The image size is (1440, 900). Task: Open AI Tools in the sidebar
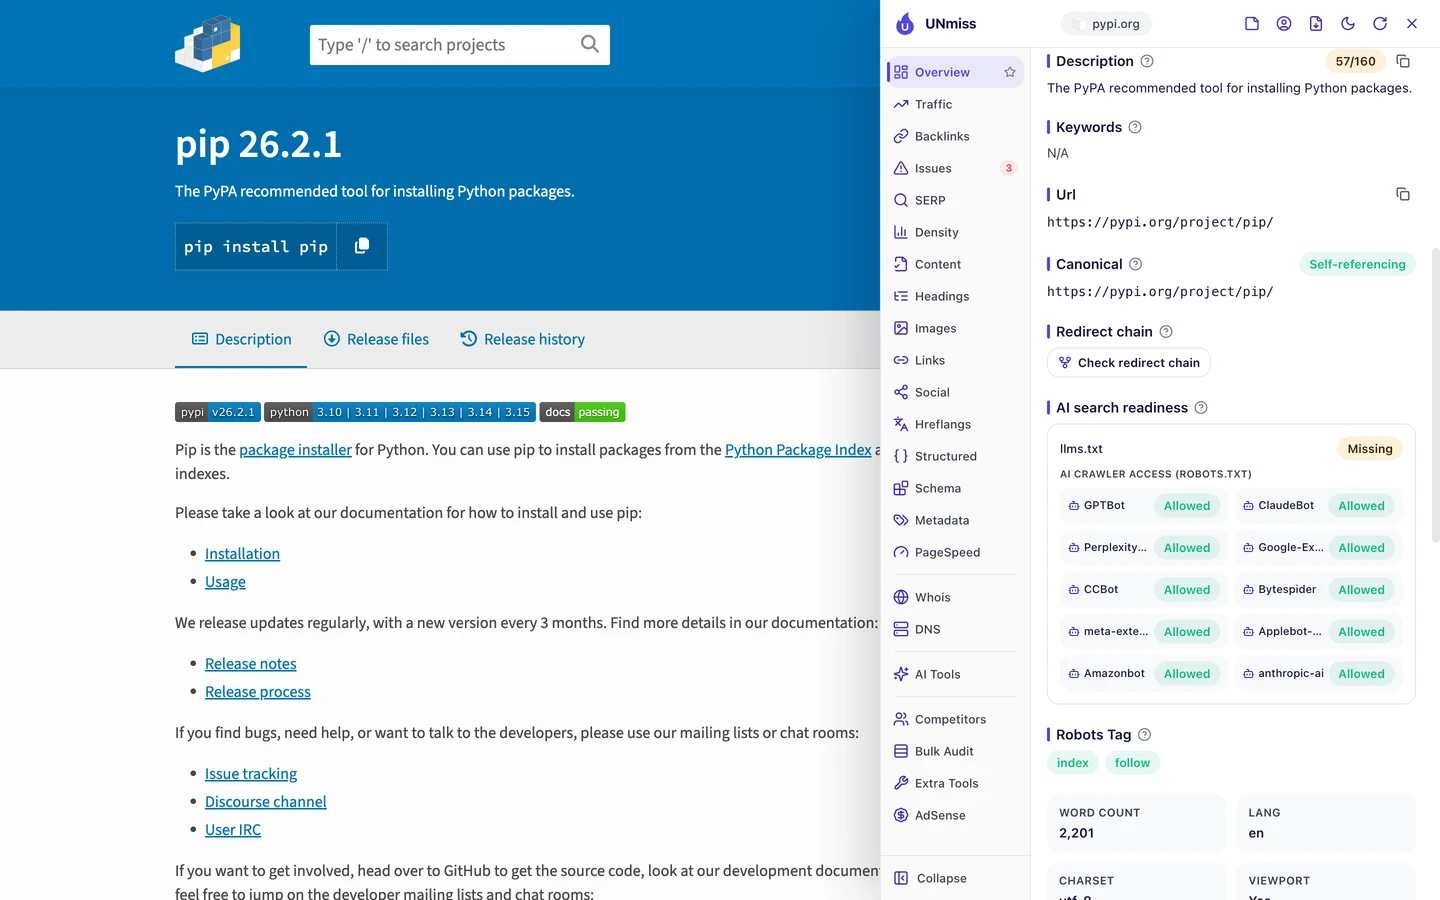tap(955, 674)
